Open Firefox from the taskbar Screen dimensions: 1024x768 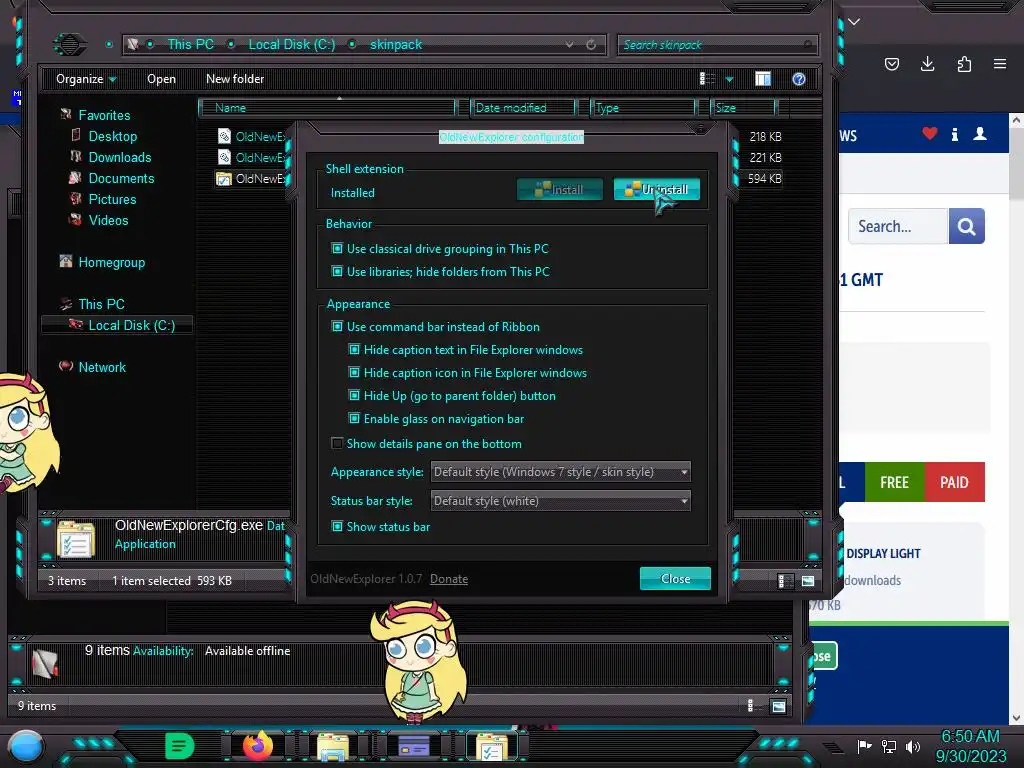pos(258,746)
